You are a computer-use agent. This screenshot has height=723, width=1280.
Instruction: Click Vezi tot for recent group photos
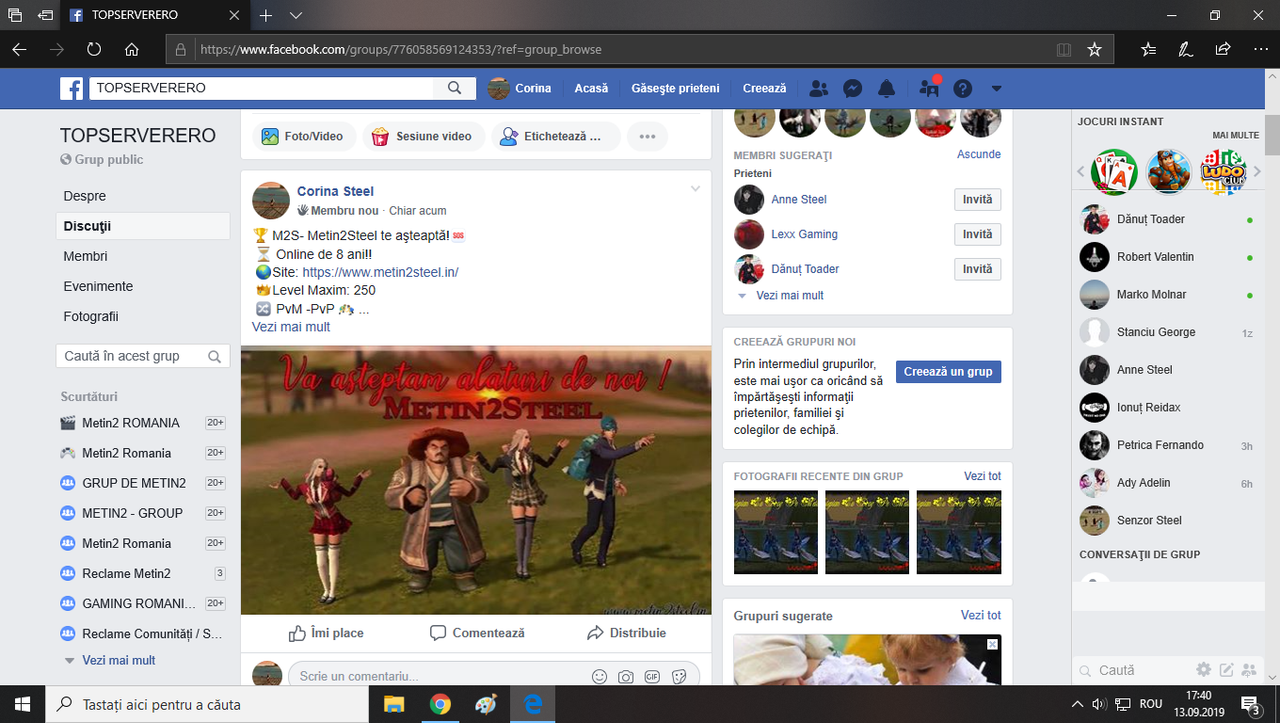[x=982, y=476]
